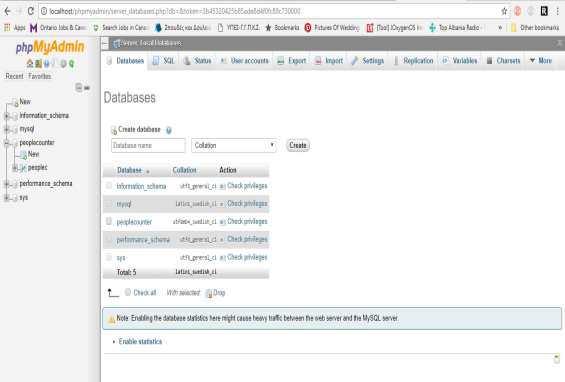Toggle the Check all checkbox
Screen dimensions: 565x382
(x=128, y=292)
